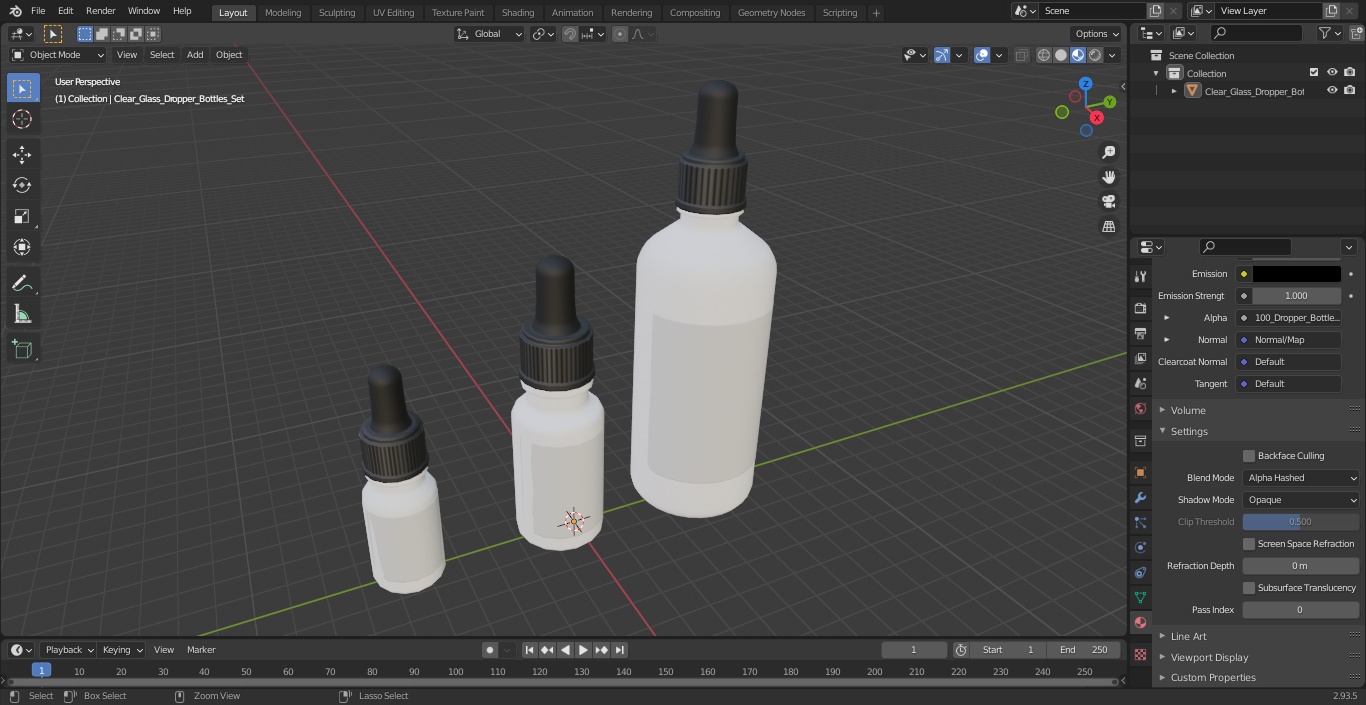
Task: Toggle Collection exclude checkbox in outliner
Action: pos(1314,73)
